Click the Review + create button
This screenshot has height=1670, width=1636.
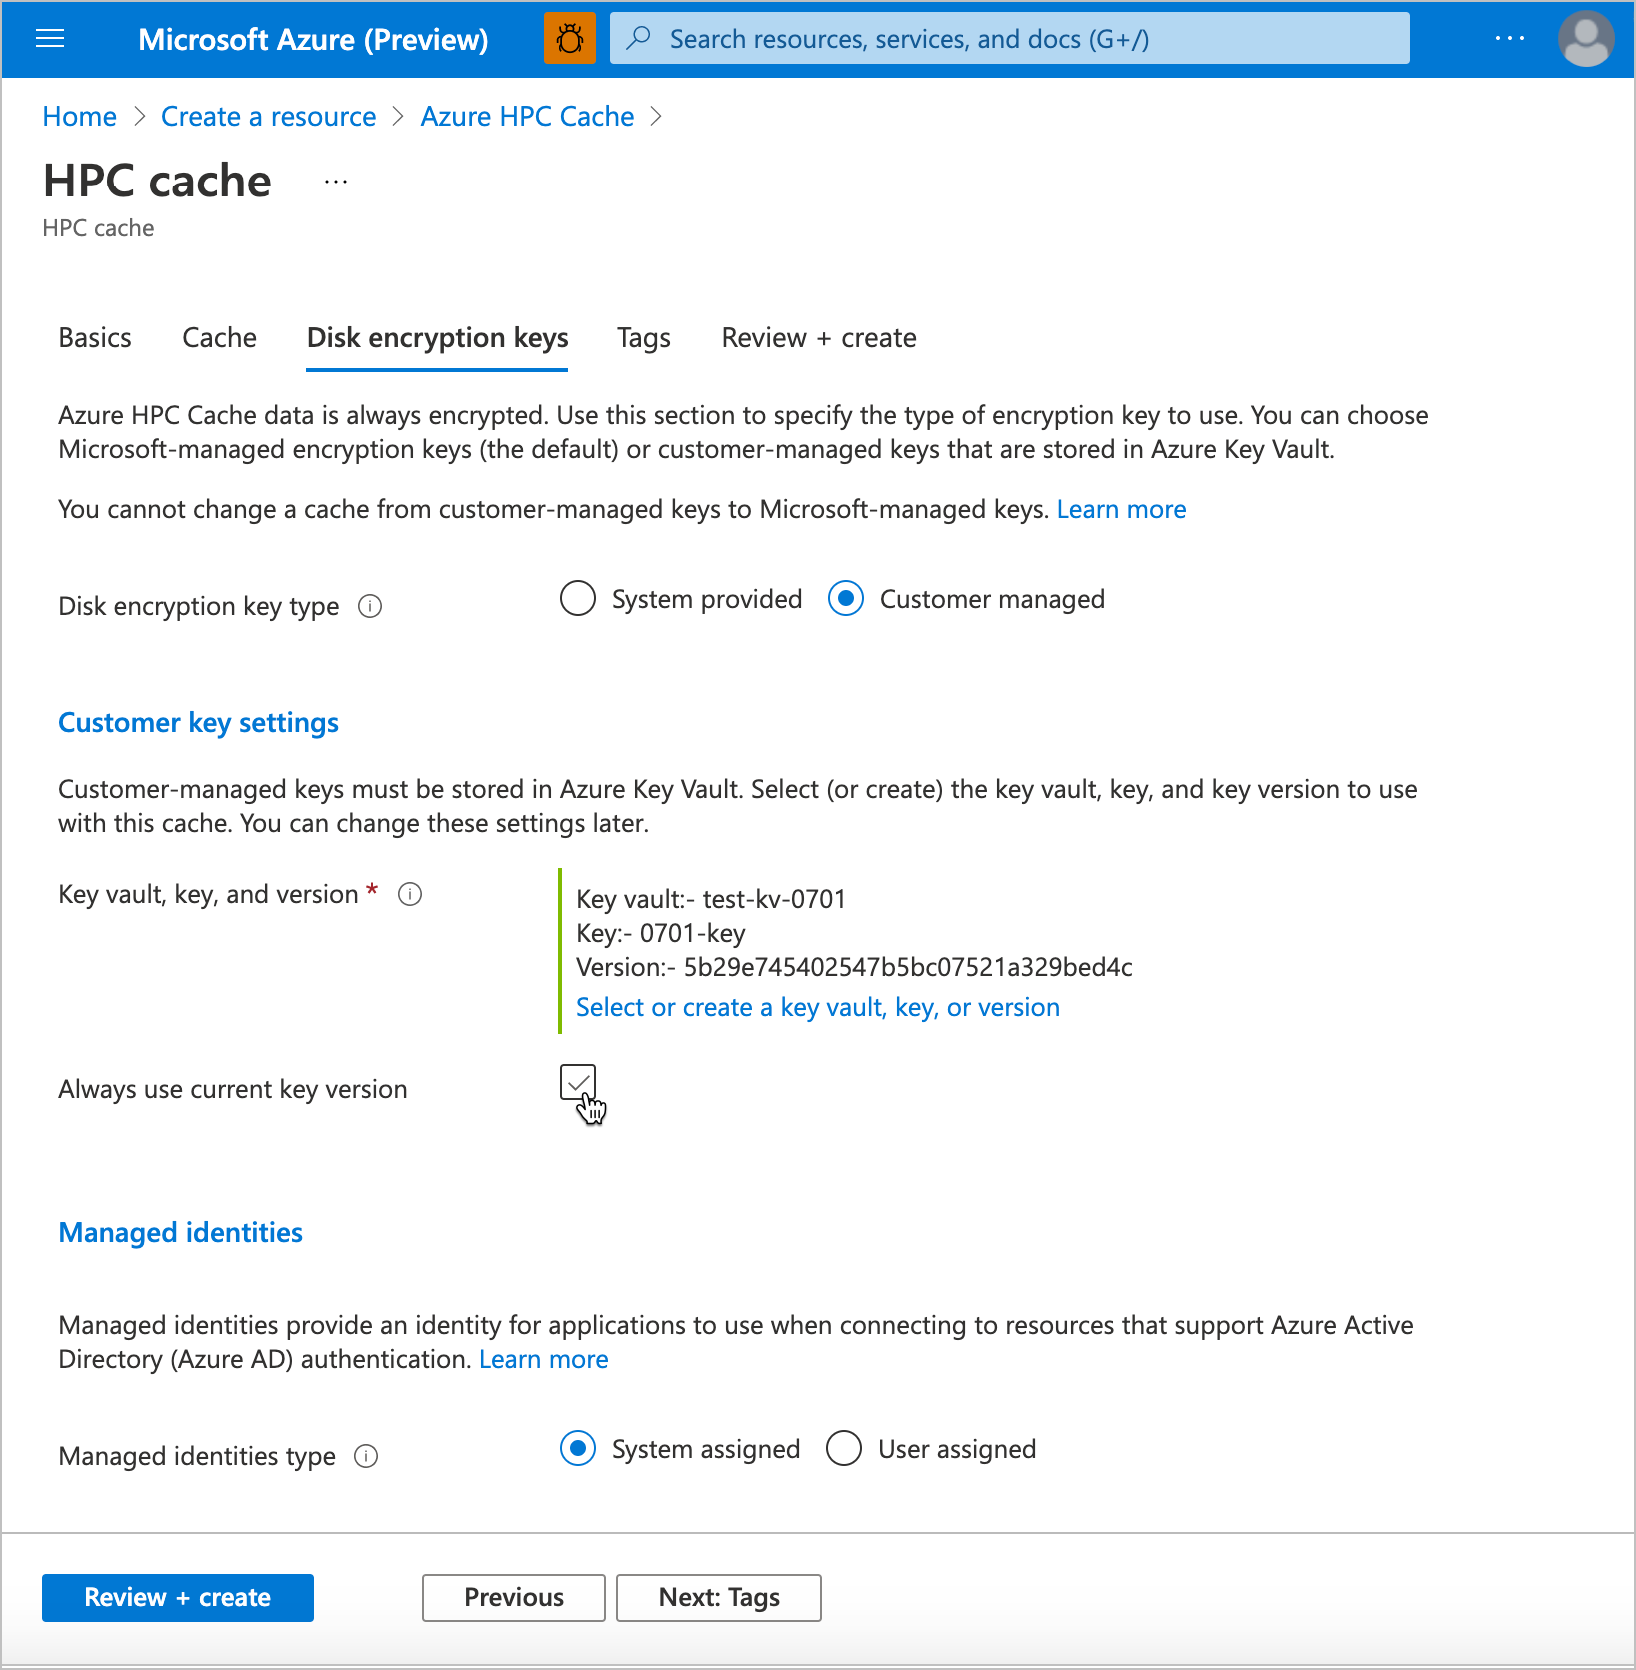177,1597
